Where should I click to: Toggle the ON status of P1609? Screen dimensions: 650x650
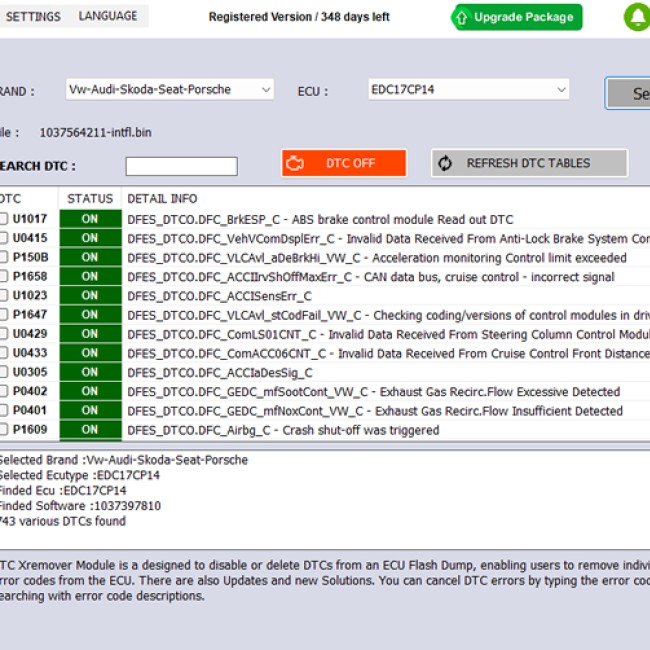90,429
